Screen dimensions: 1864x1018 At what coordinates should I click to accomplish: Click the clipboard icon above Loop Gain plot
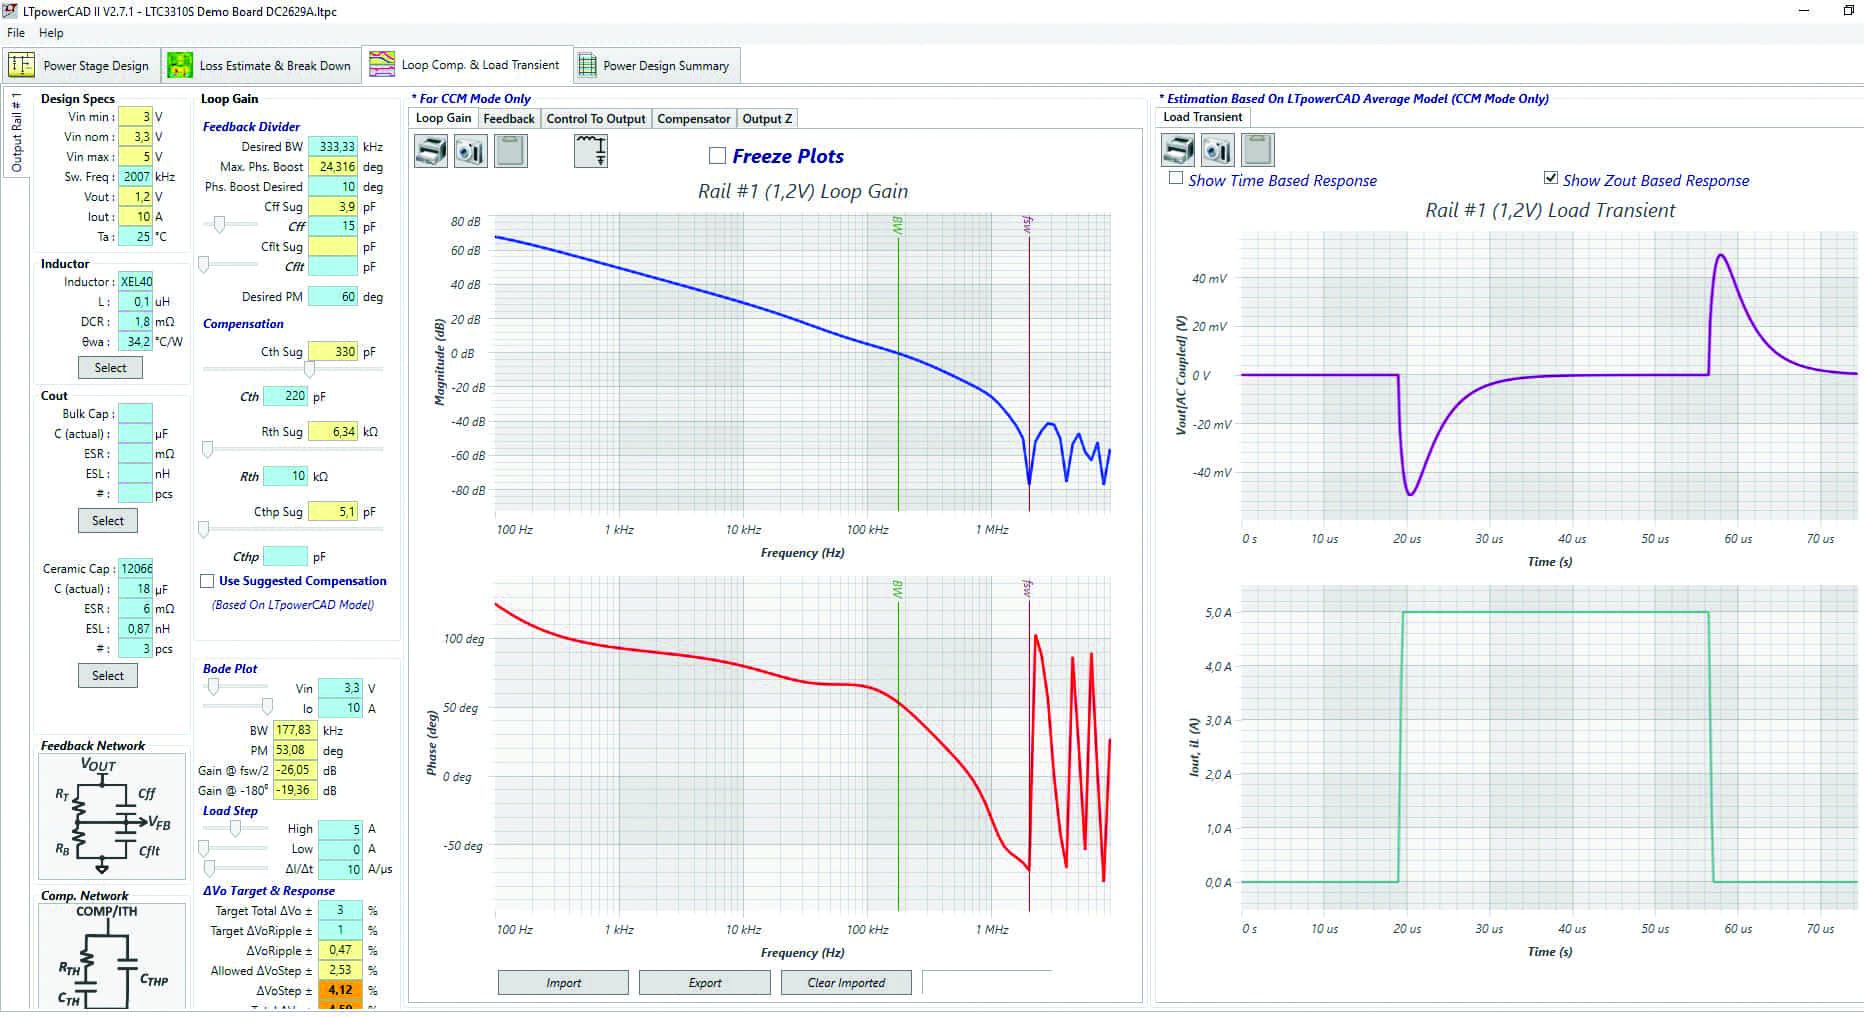pyautogui.click(x=511, y=152)
